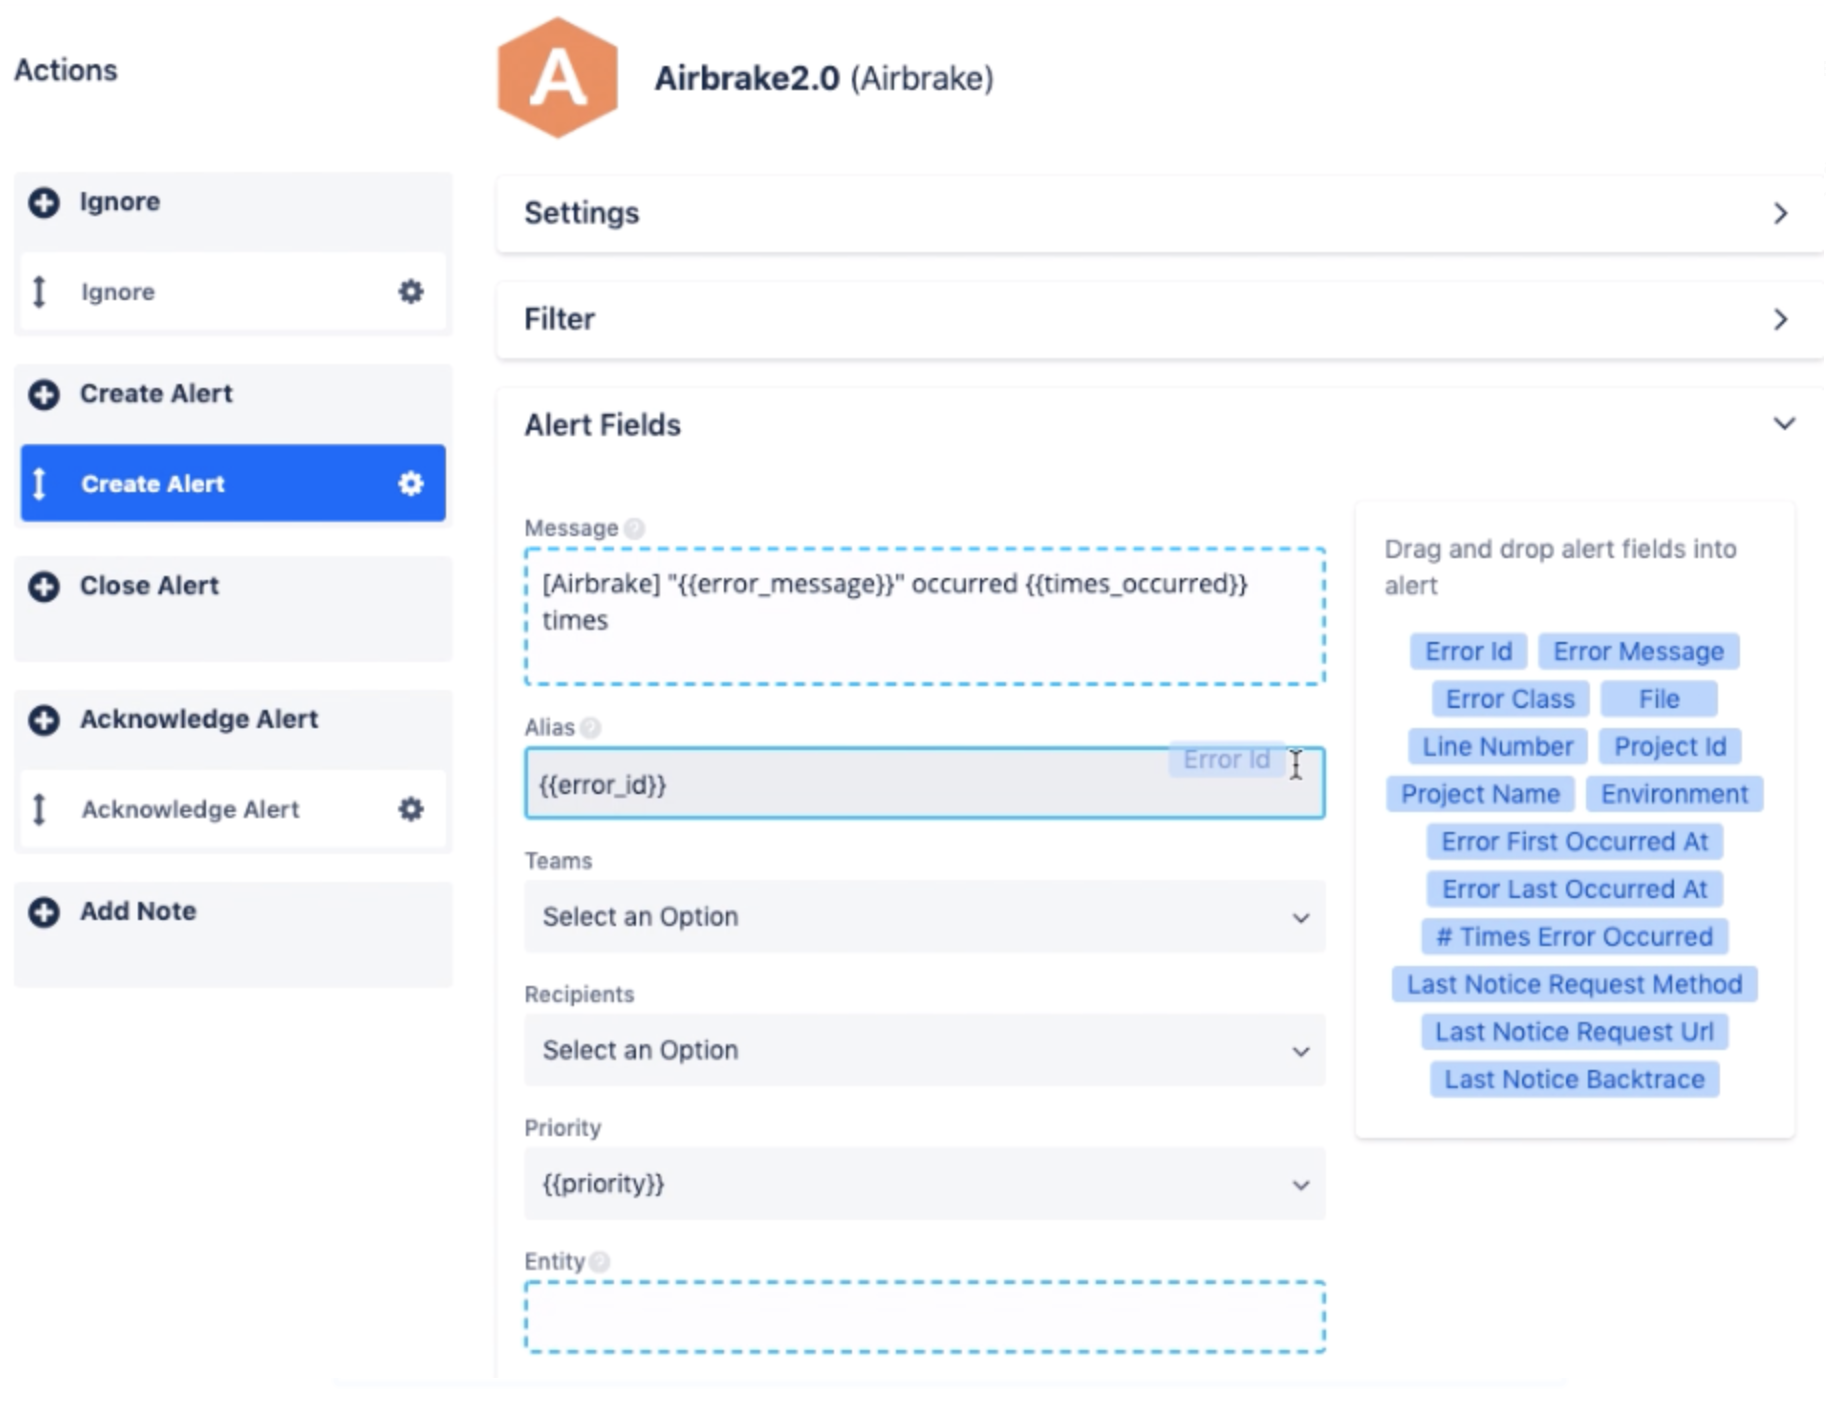Click the reorder handle on Acknowledge Alert row
1826x1414 pixels.
[x=39, y=809]
